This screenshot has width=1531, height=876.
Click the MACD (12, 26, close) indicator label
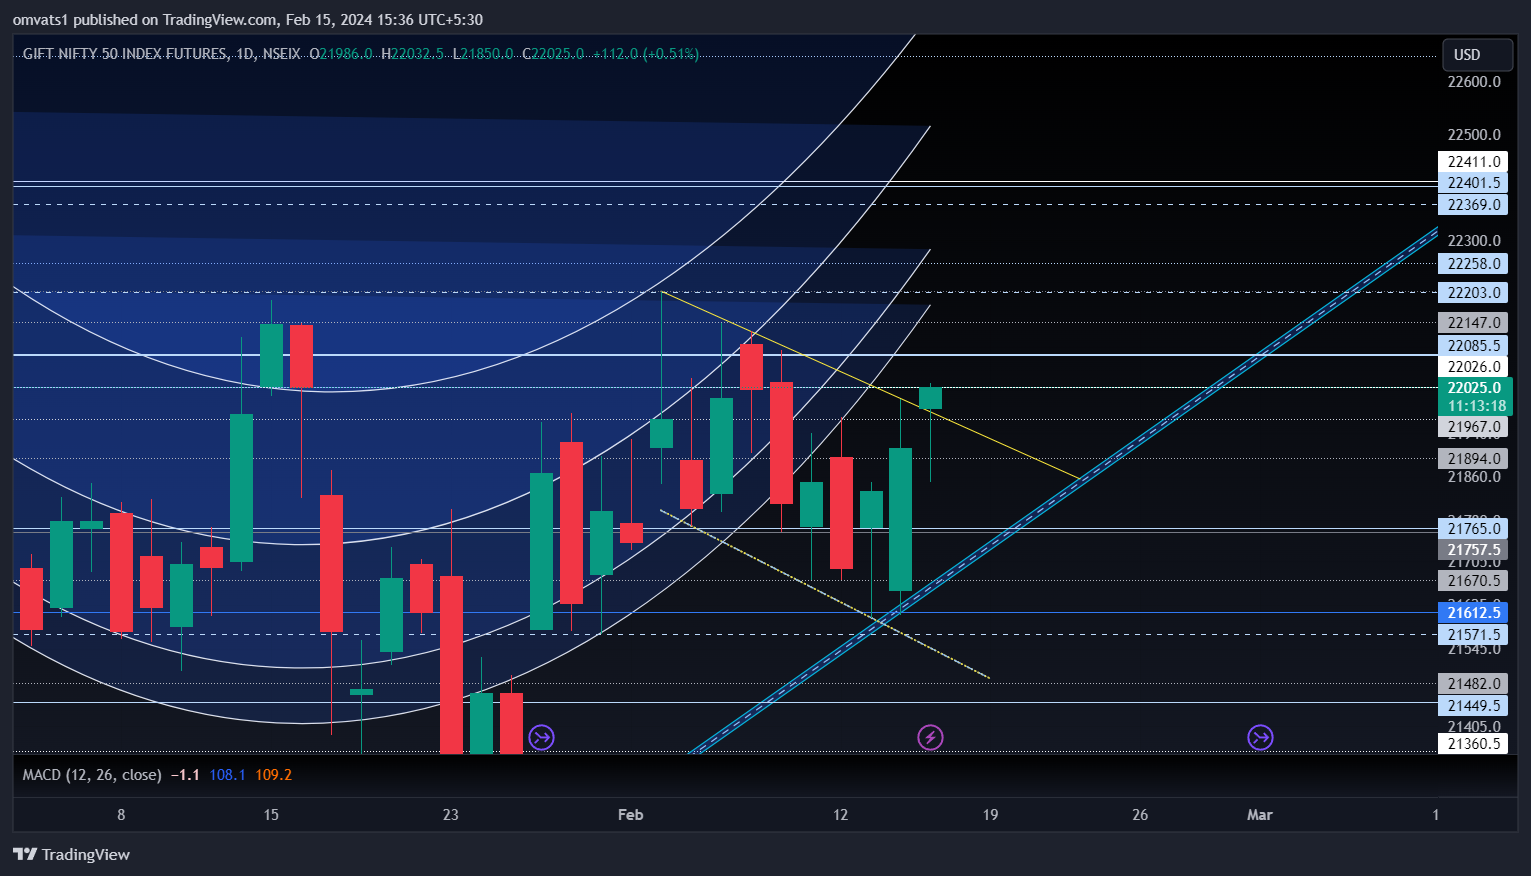coord(92,775)
